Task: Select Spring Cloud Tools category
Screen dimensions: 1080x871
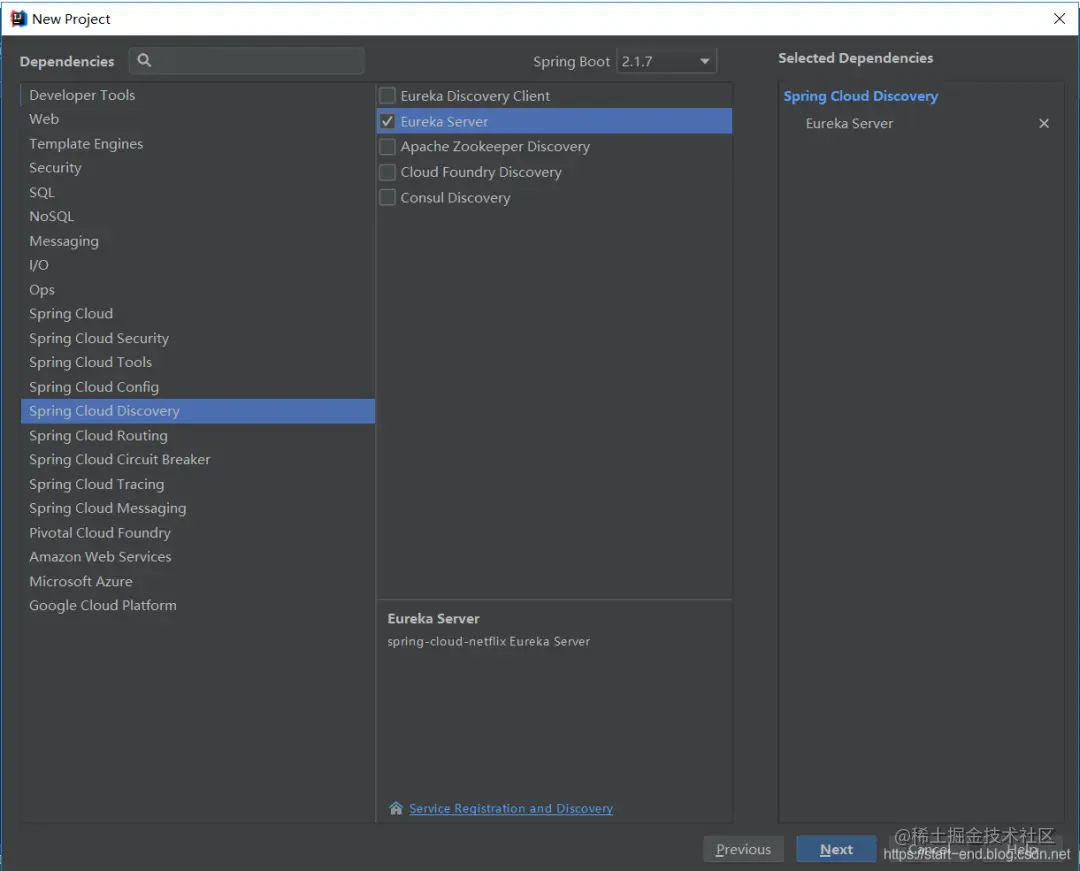Action: (198, 362)
